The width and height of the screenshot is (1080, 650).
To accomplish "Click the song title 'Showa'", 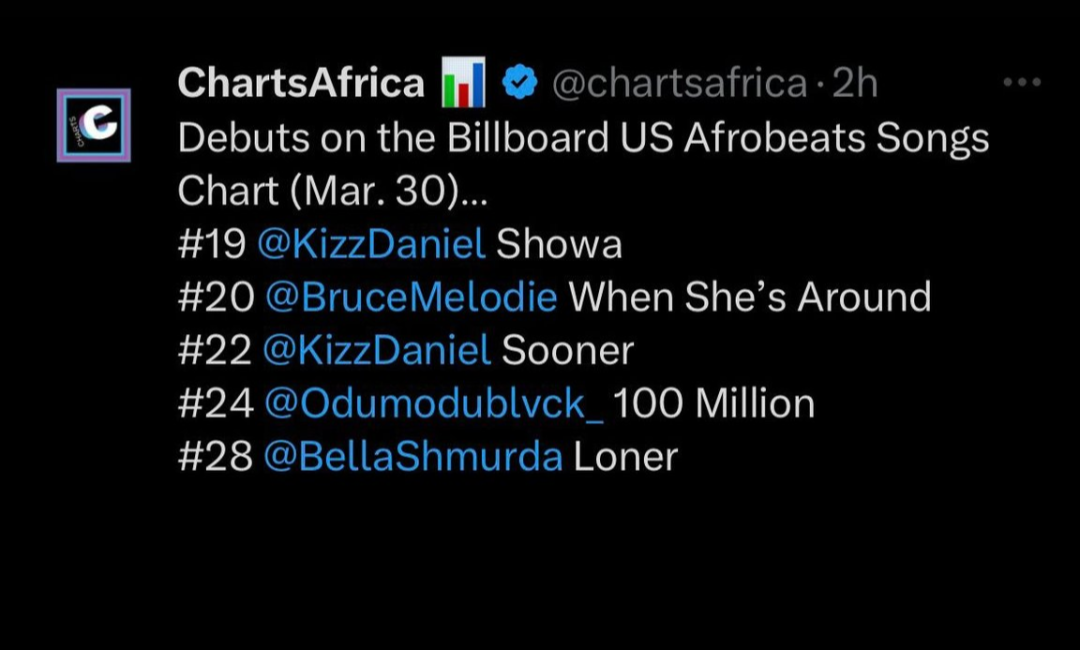I will click(559, 245).
